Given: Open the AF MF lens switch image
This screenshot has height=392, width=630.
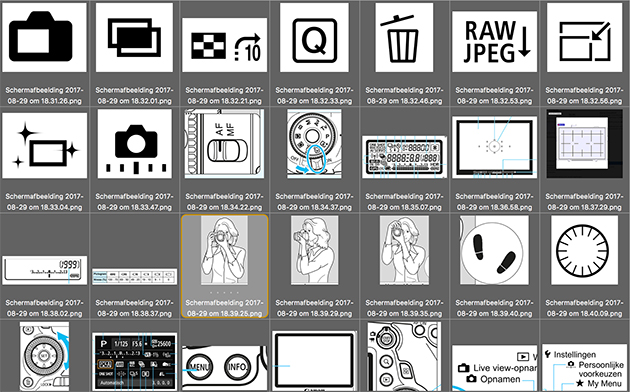Looking at the screenshot, I should [x=224, y=144].
